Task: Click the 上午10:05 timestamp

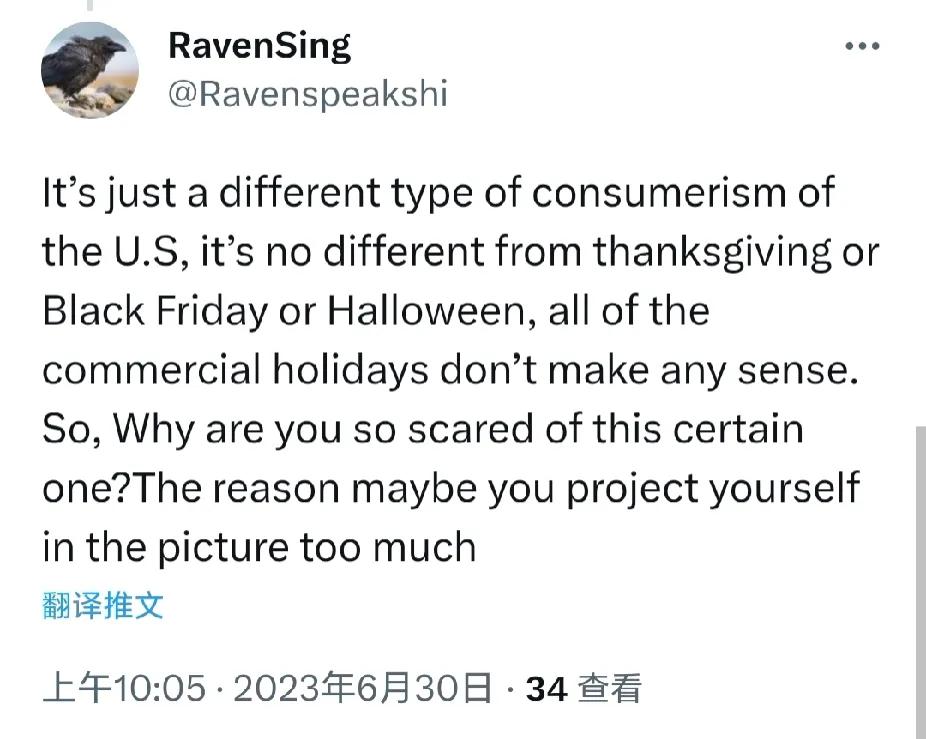Action: click(124, 688)
